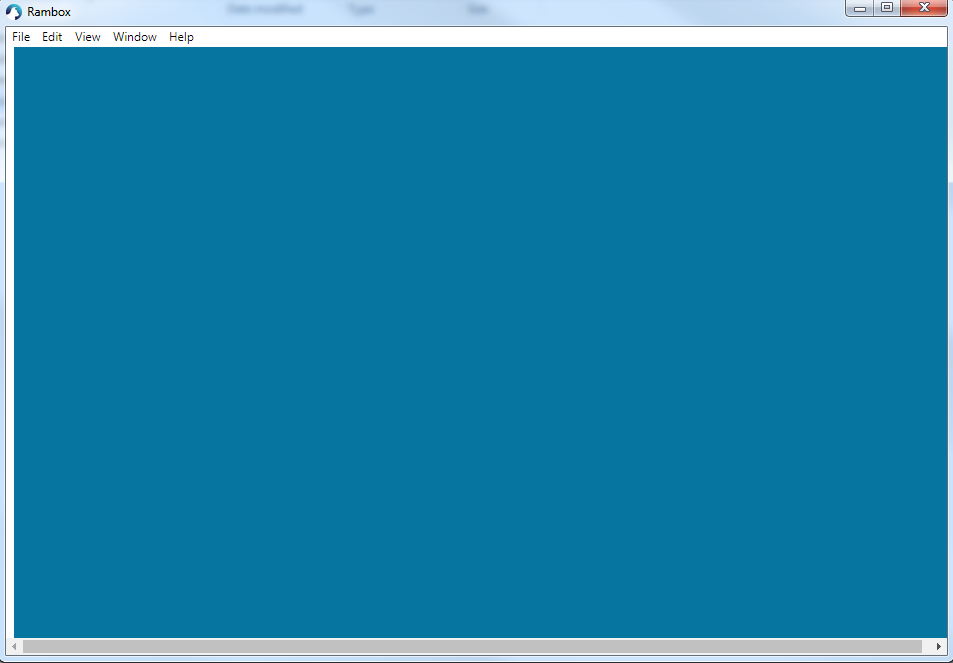The height and width of the screenshot is (663, 953).
Task: Click the Rambox logo icon in title bar
Action: (x=13, y=12)
